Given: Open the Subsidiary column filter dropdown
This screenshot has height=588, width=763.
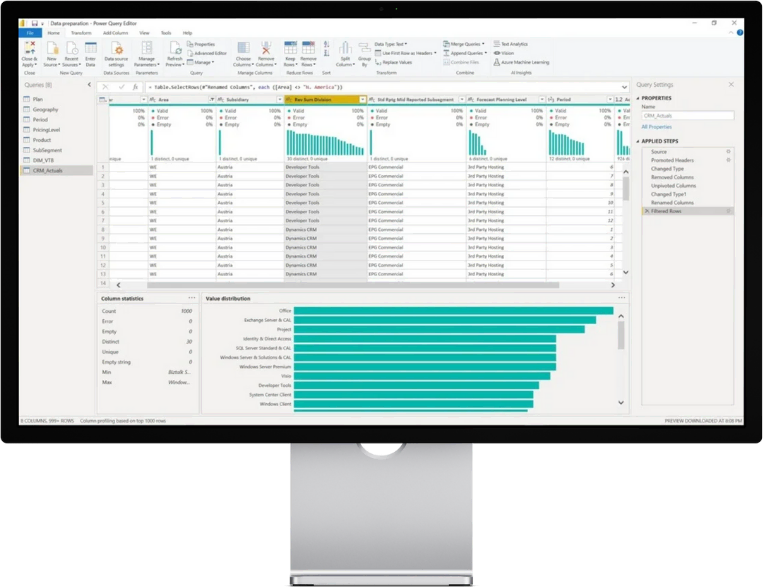Looking at the screenshot, I should 280,100.
